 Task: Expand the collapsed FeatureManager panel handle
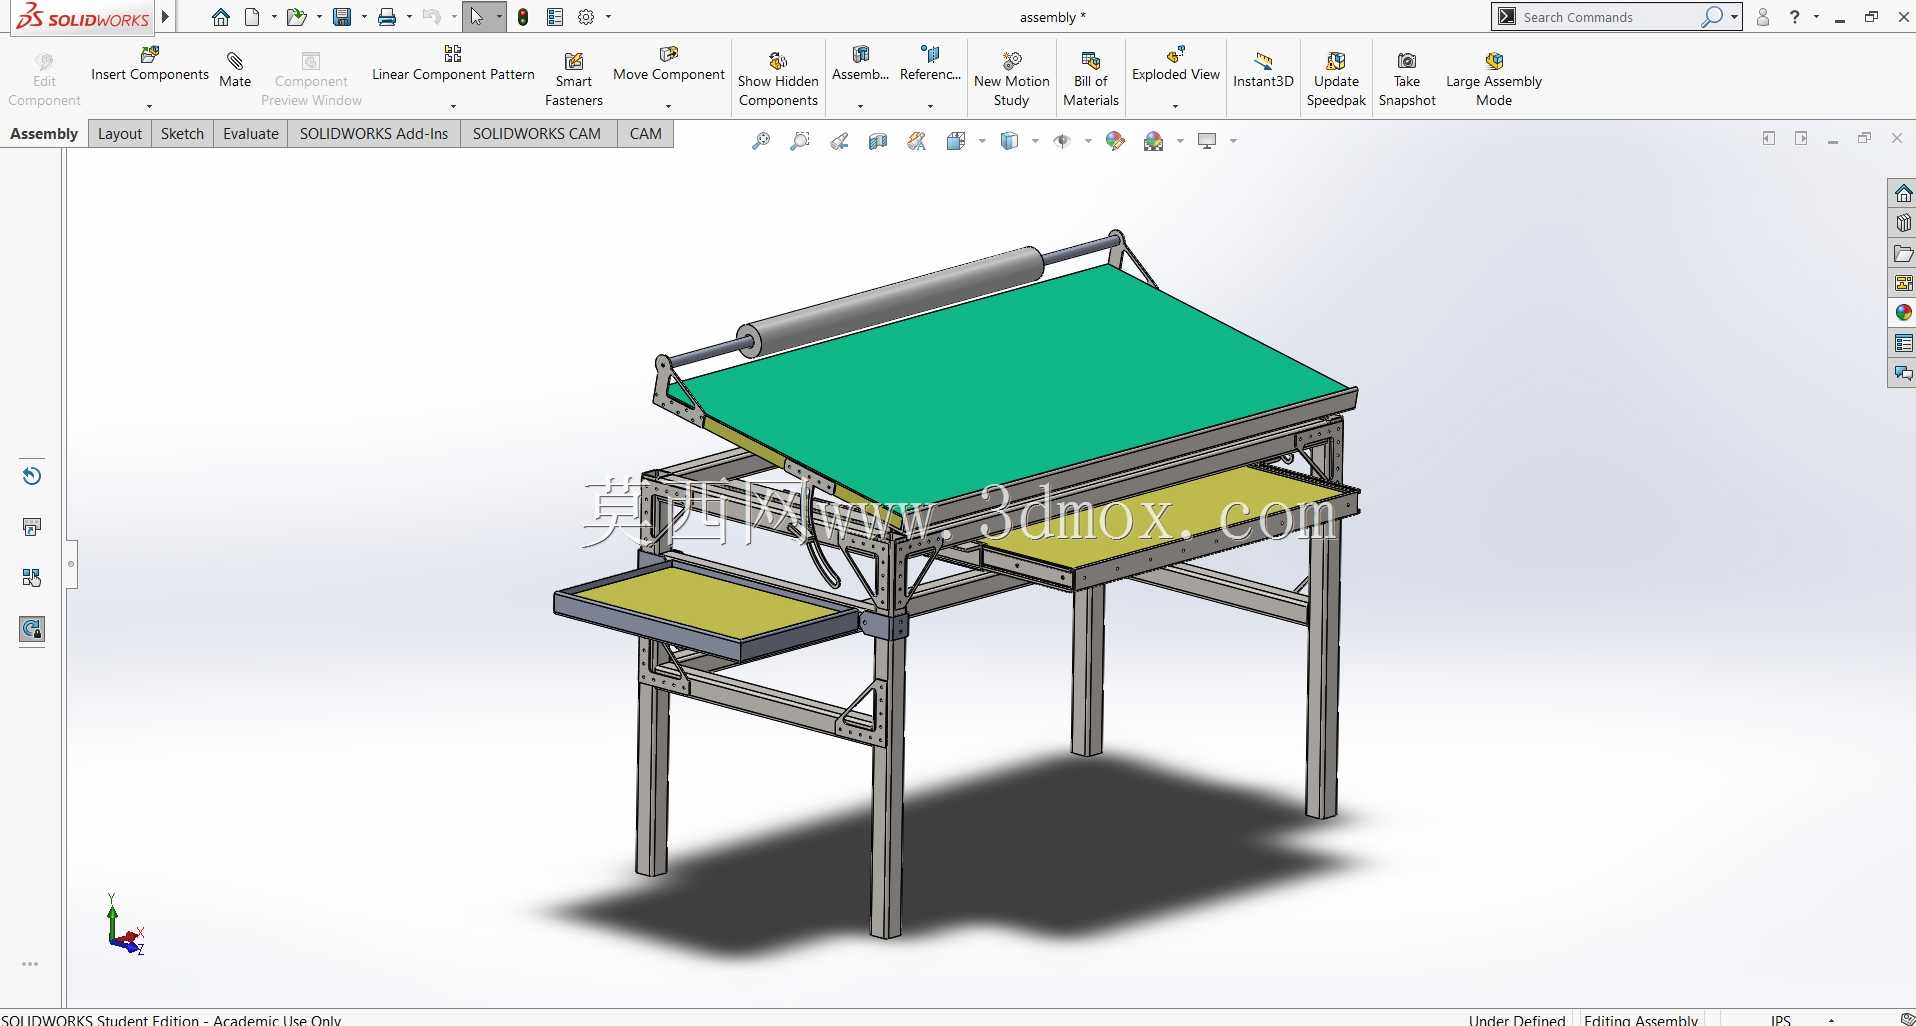(71, 564)
